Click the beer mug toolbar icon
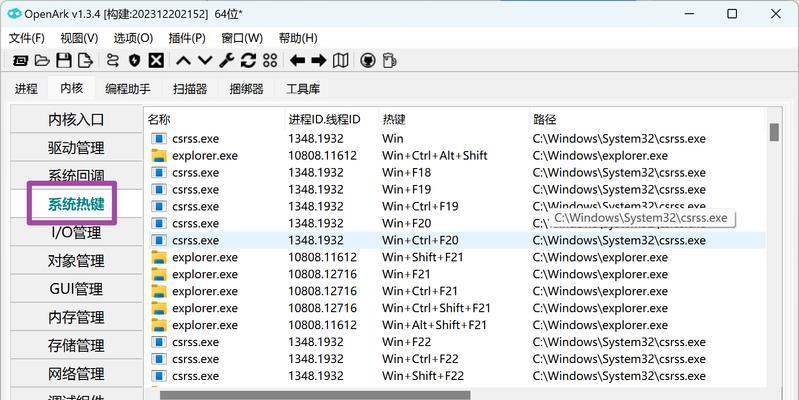 (389, 61)
